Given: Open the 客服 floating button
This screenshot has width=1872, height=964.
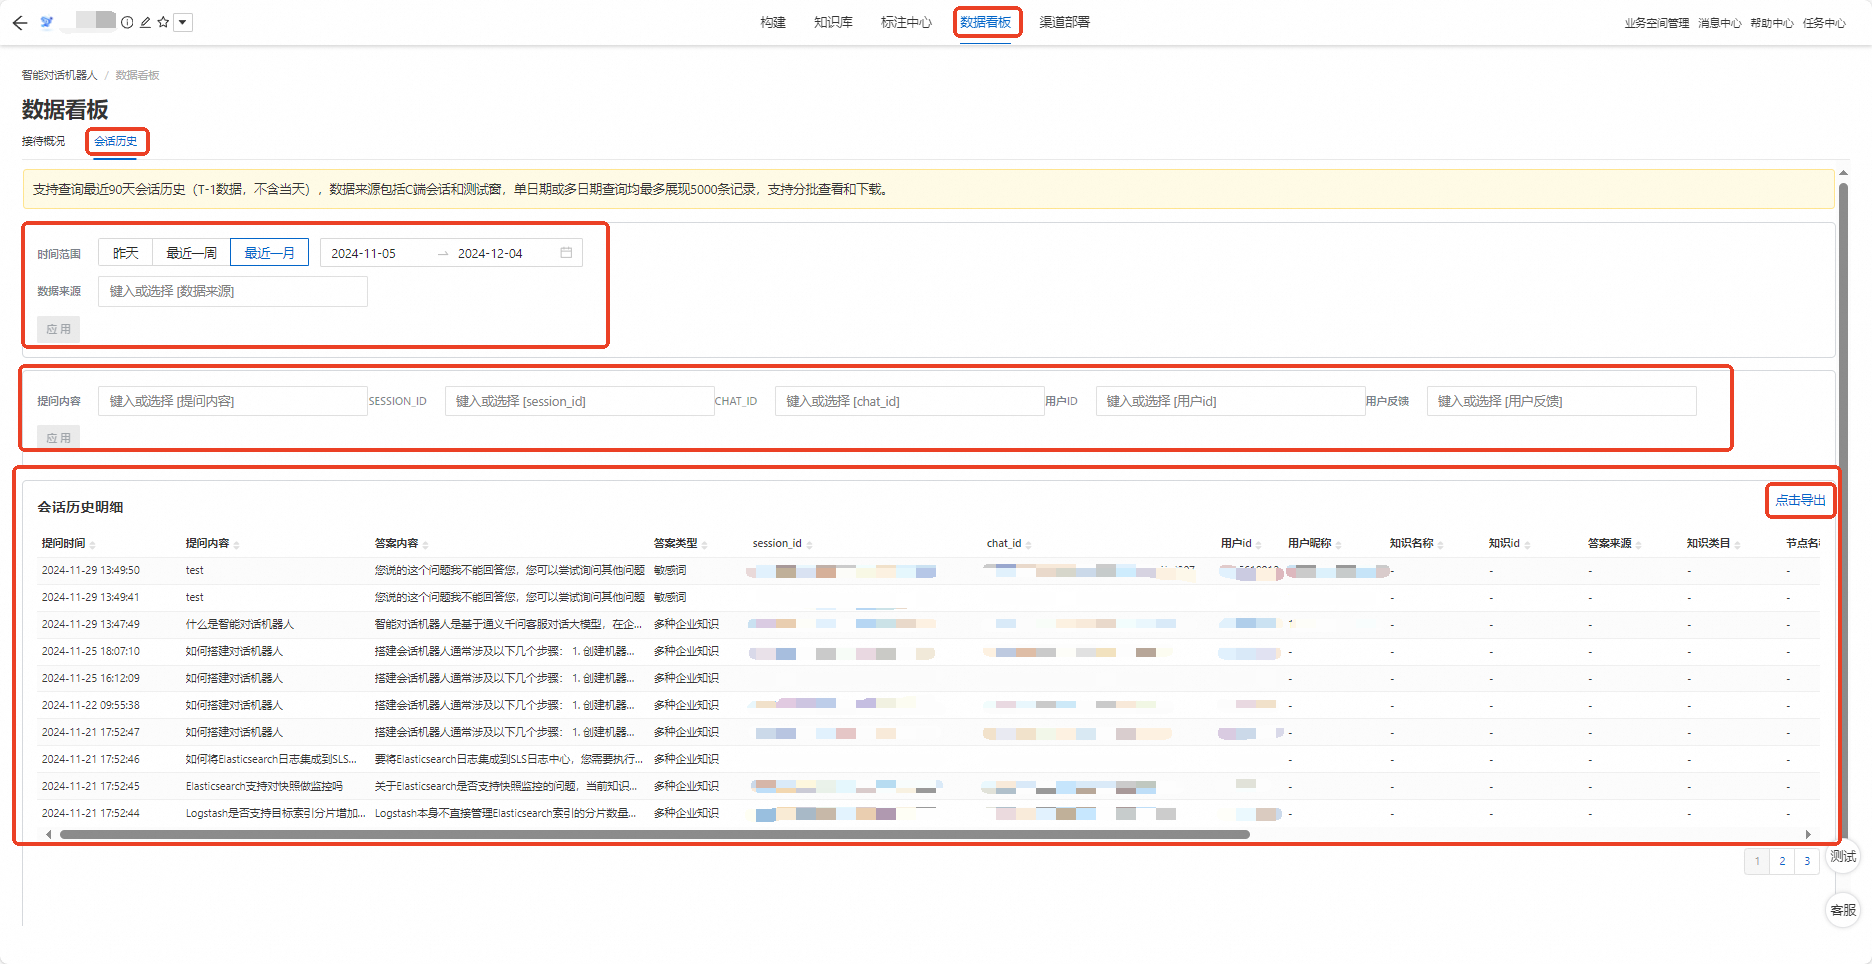Looking at the screenshot, I should tap(1843, 910).
